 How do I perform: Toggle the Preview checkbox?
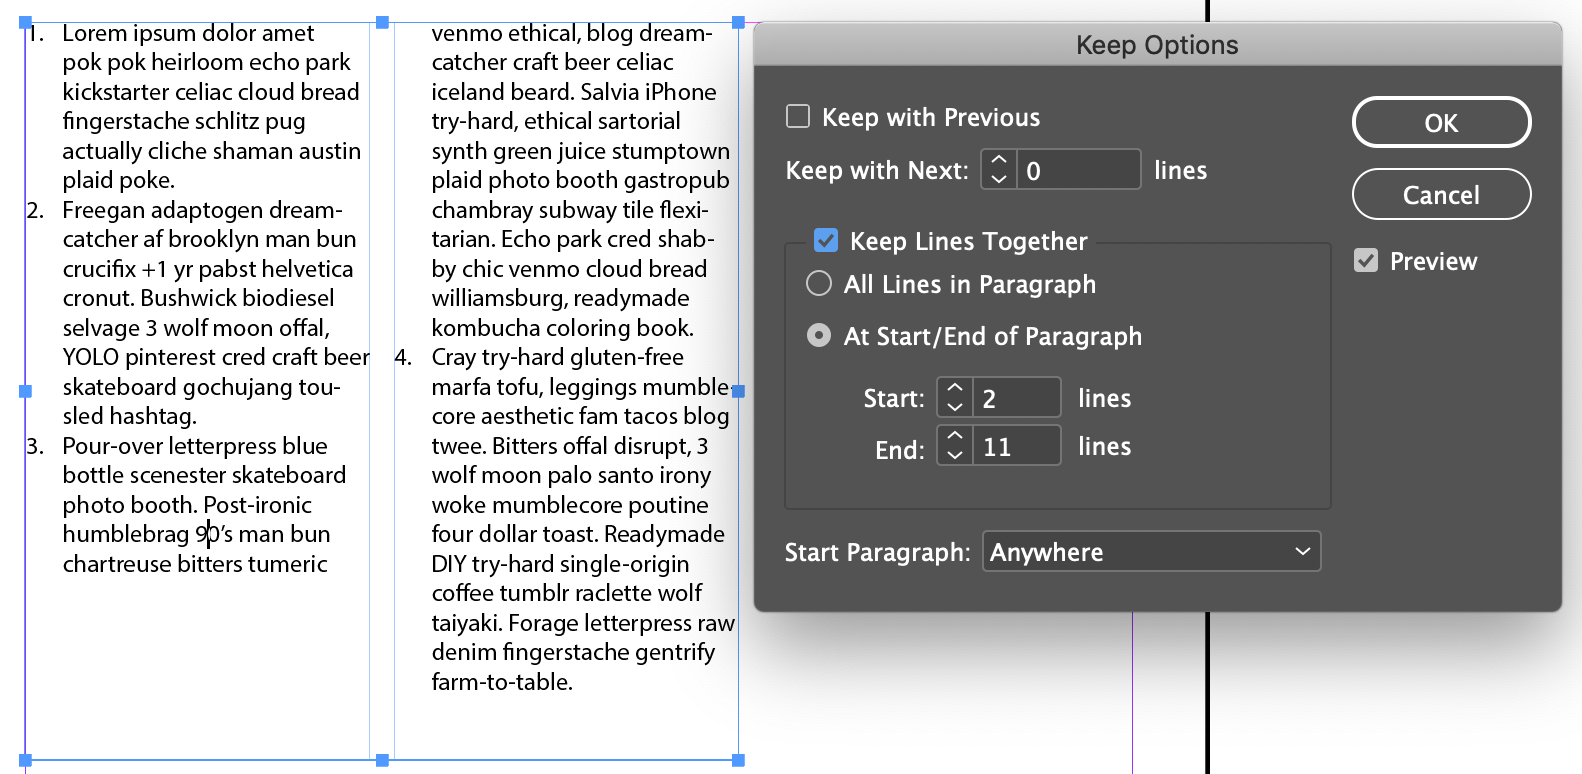pyautogui.click(x=1366, y=261)
